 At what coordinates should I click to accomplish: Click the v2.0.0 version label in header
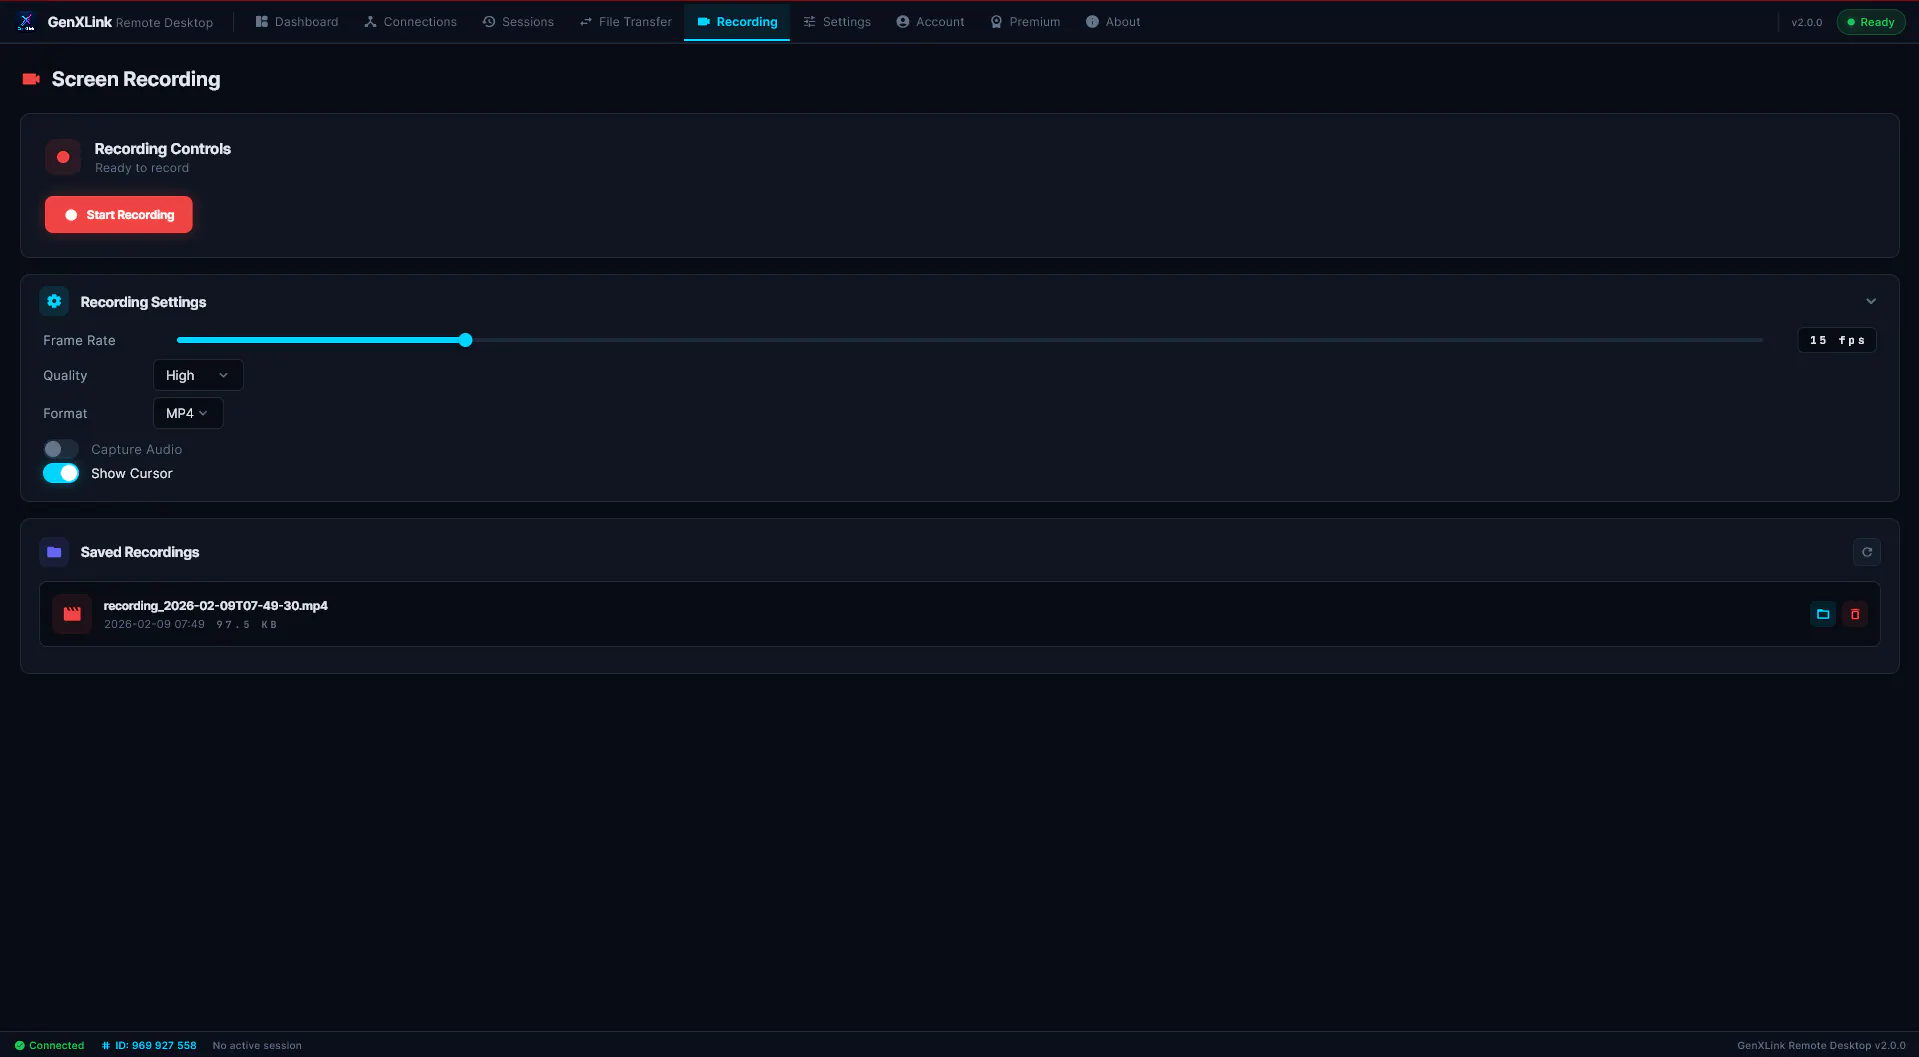(1806, 22)
